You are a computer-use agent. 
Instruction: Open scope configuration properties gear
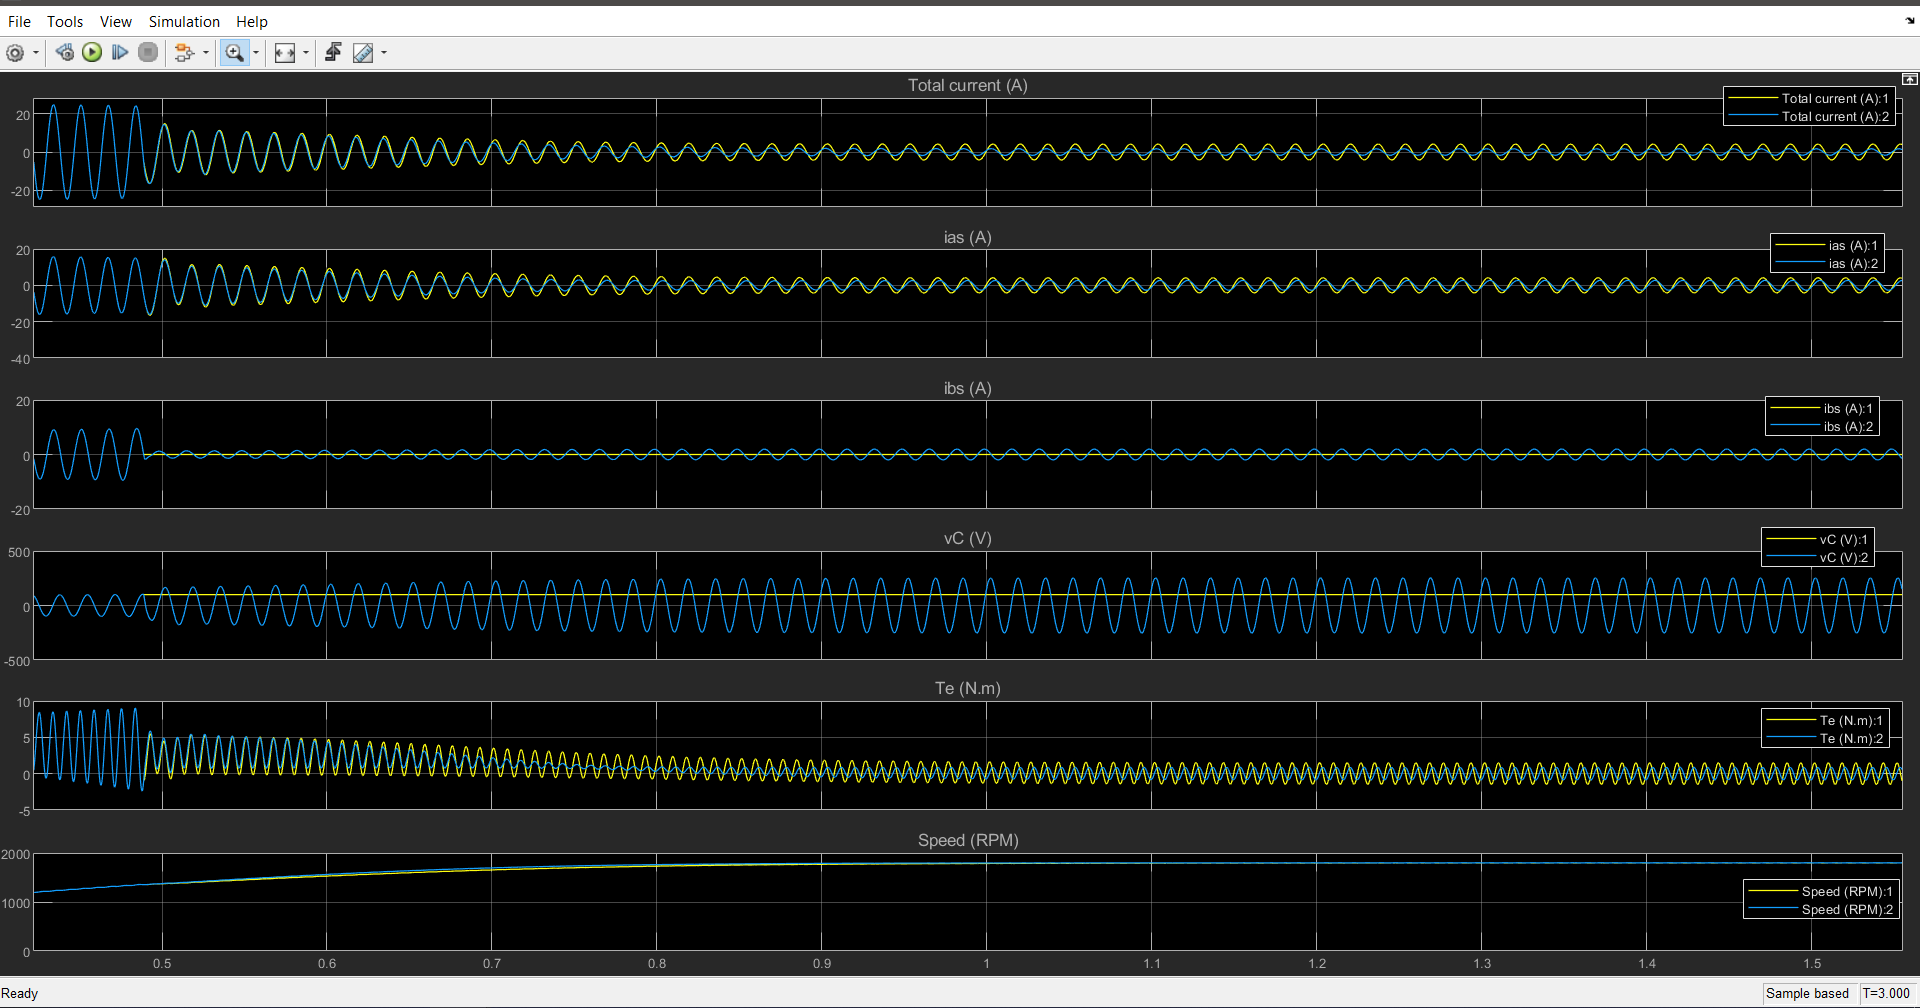click(x=15, y=53)
